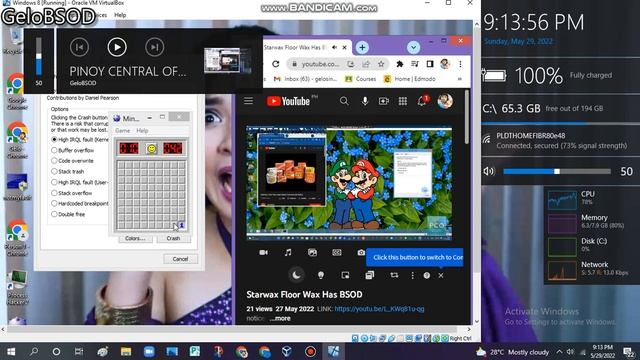Click the loop repeat icon under the video
The height and width of the screenshot is (360, 640).
point(394,276)
